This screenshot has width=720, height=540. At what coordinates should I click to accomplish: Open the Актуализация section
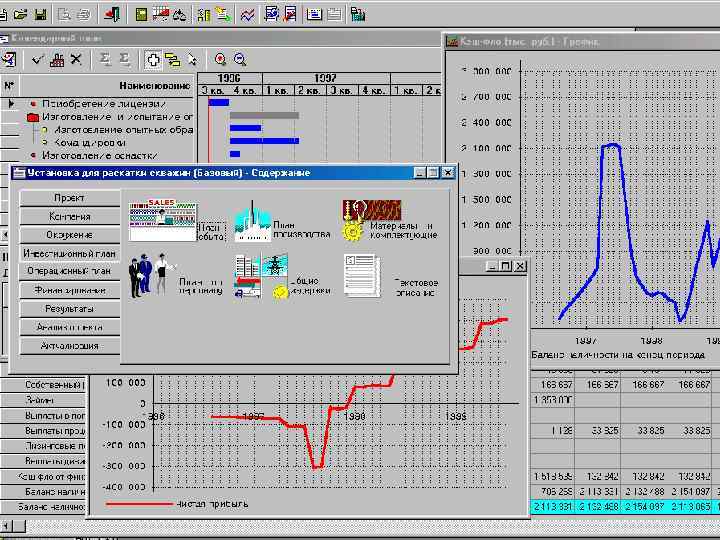coord(70,346)
